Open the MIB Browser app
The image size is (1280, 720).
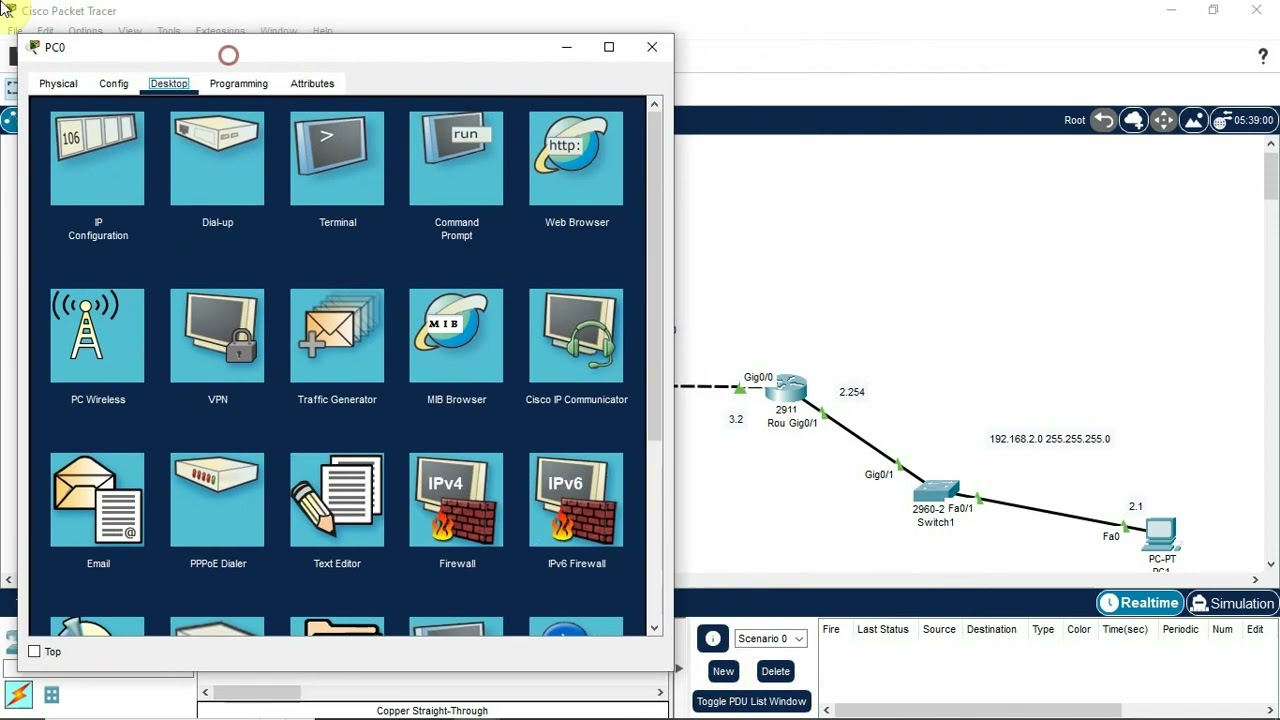coord(456,336)
